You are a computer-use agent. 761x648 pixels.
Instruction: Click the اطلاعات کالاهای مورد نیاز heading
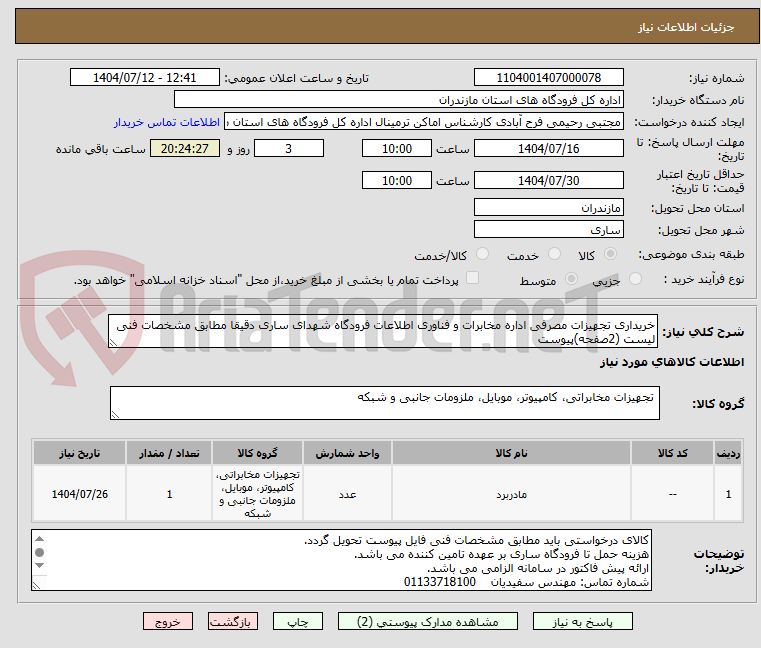coord(672,362)
